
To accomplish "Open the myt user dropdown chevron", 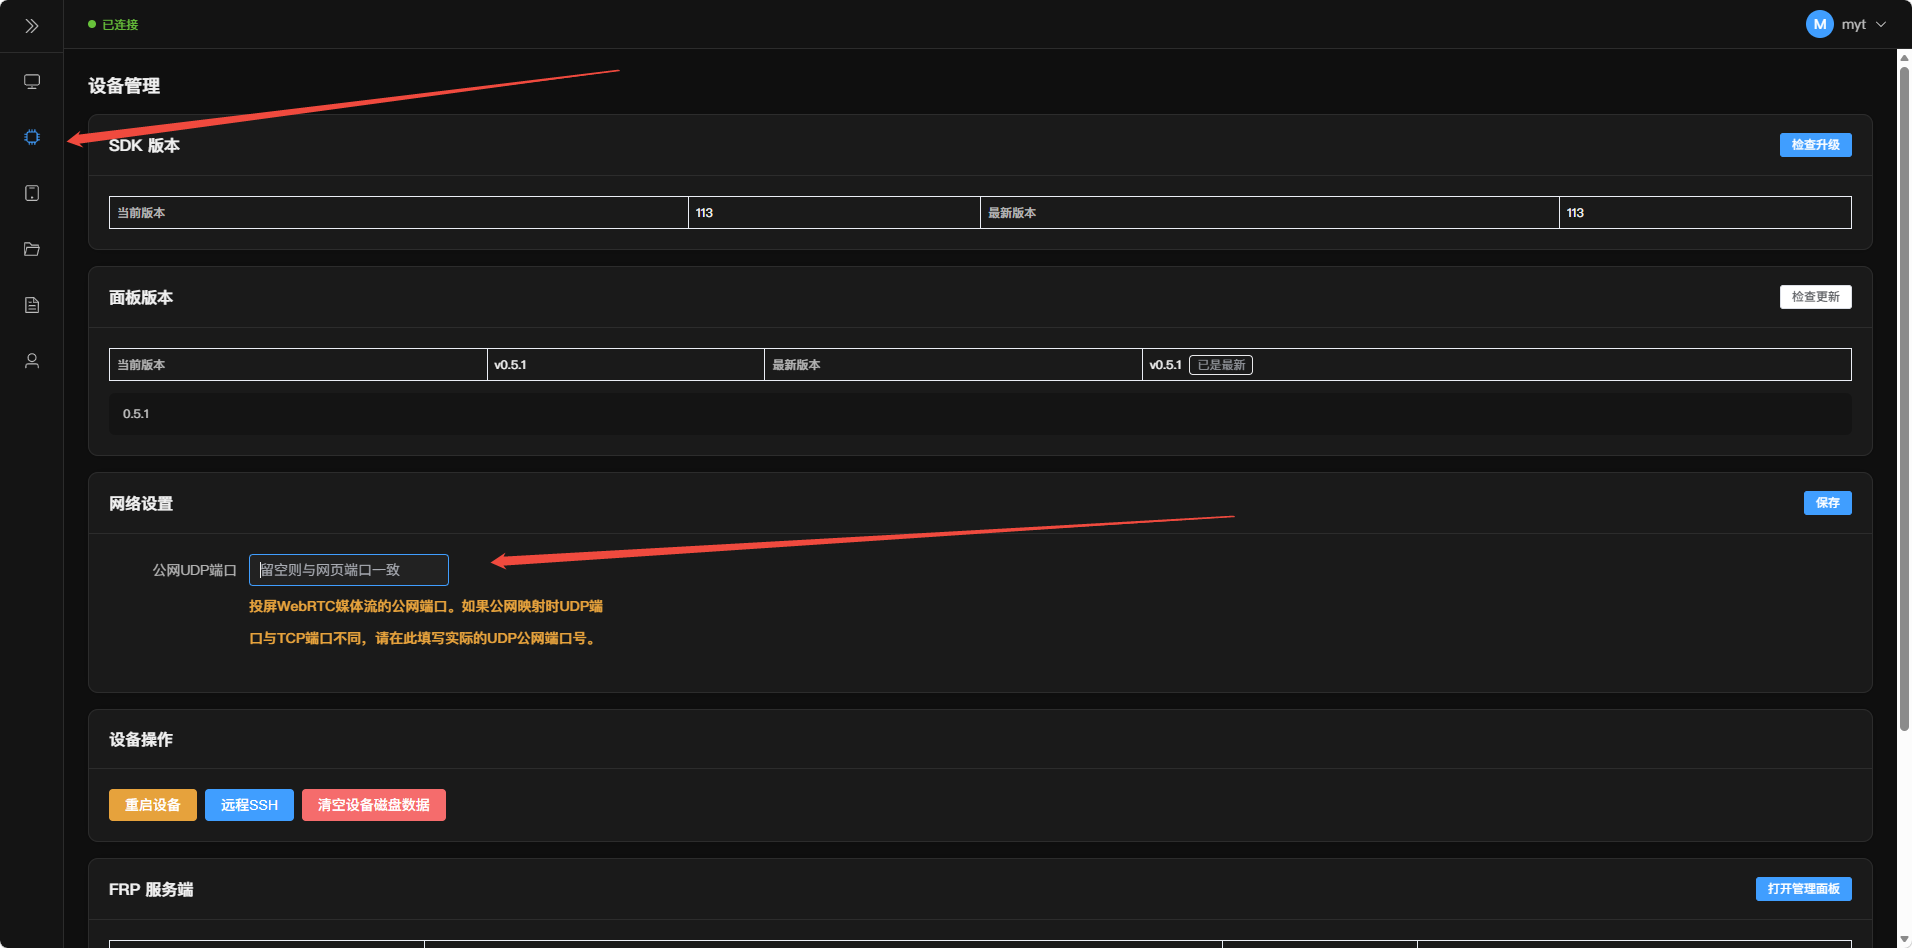I will pyautogui.click(x=1881, y=24).
